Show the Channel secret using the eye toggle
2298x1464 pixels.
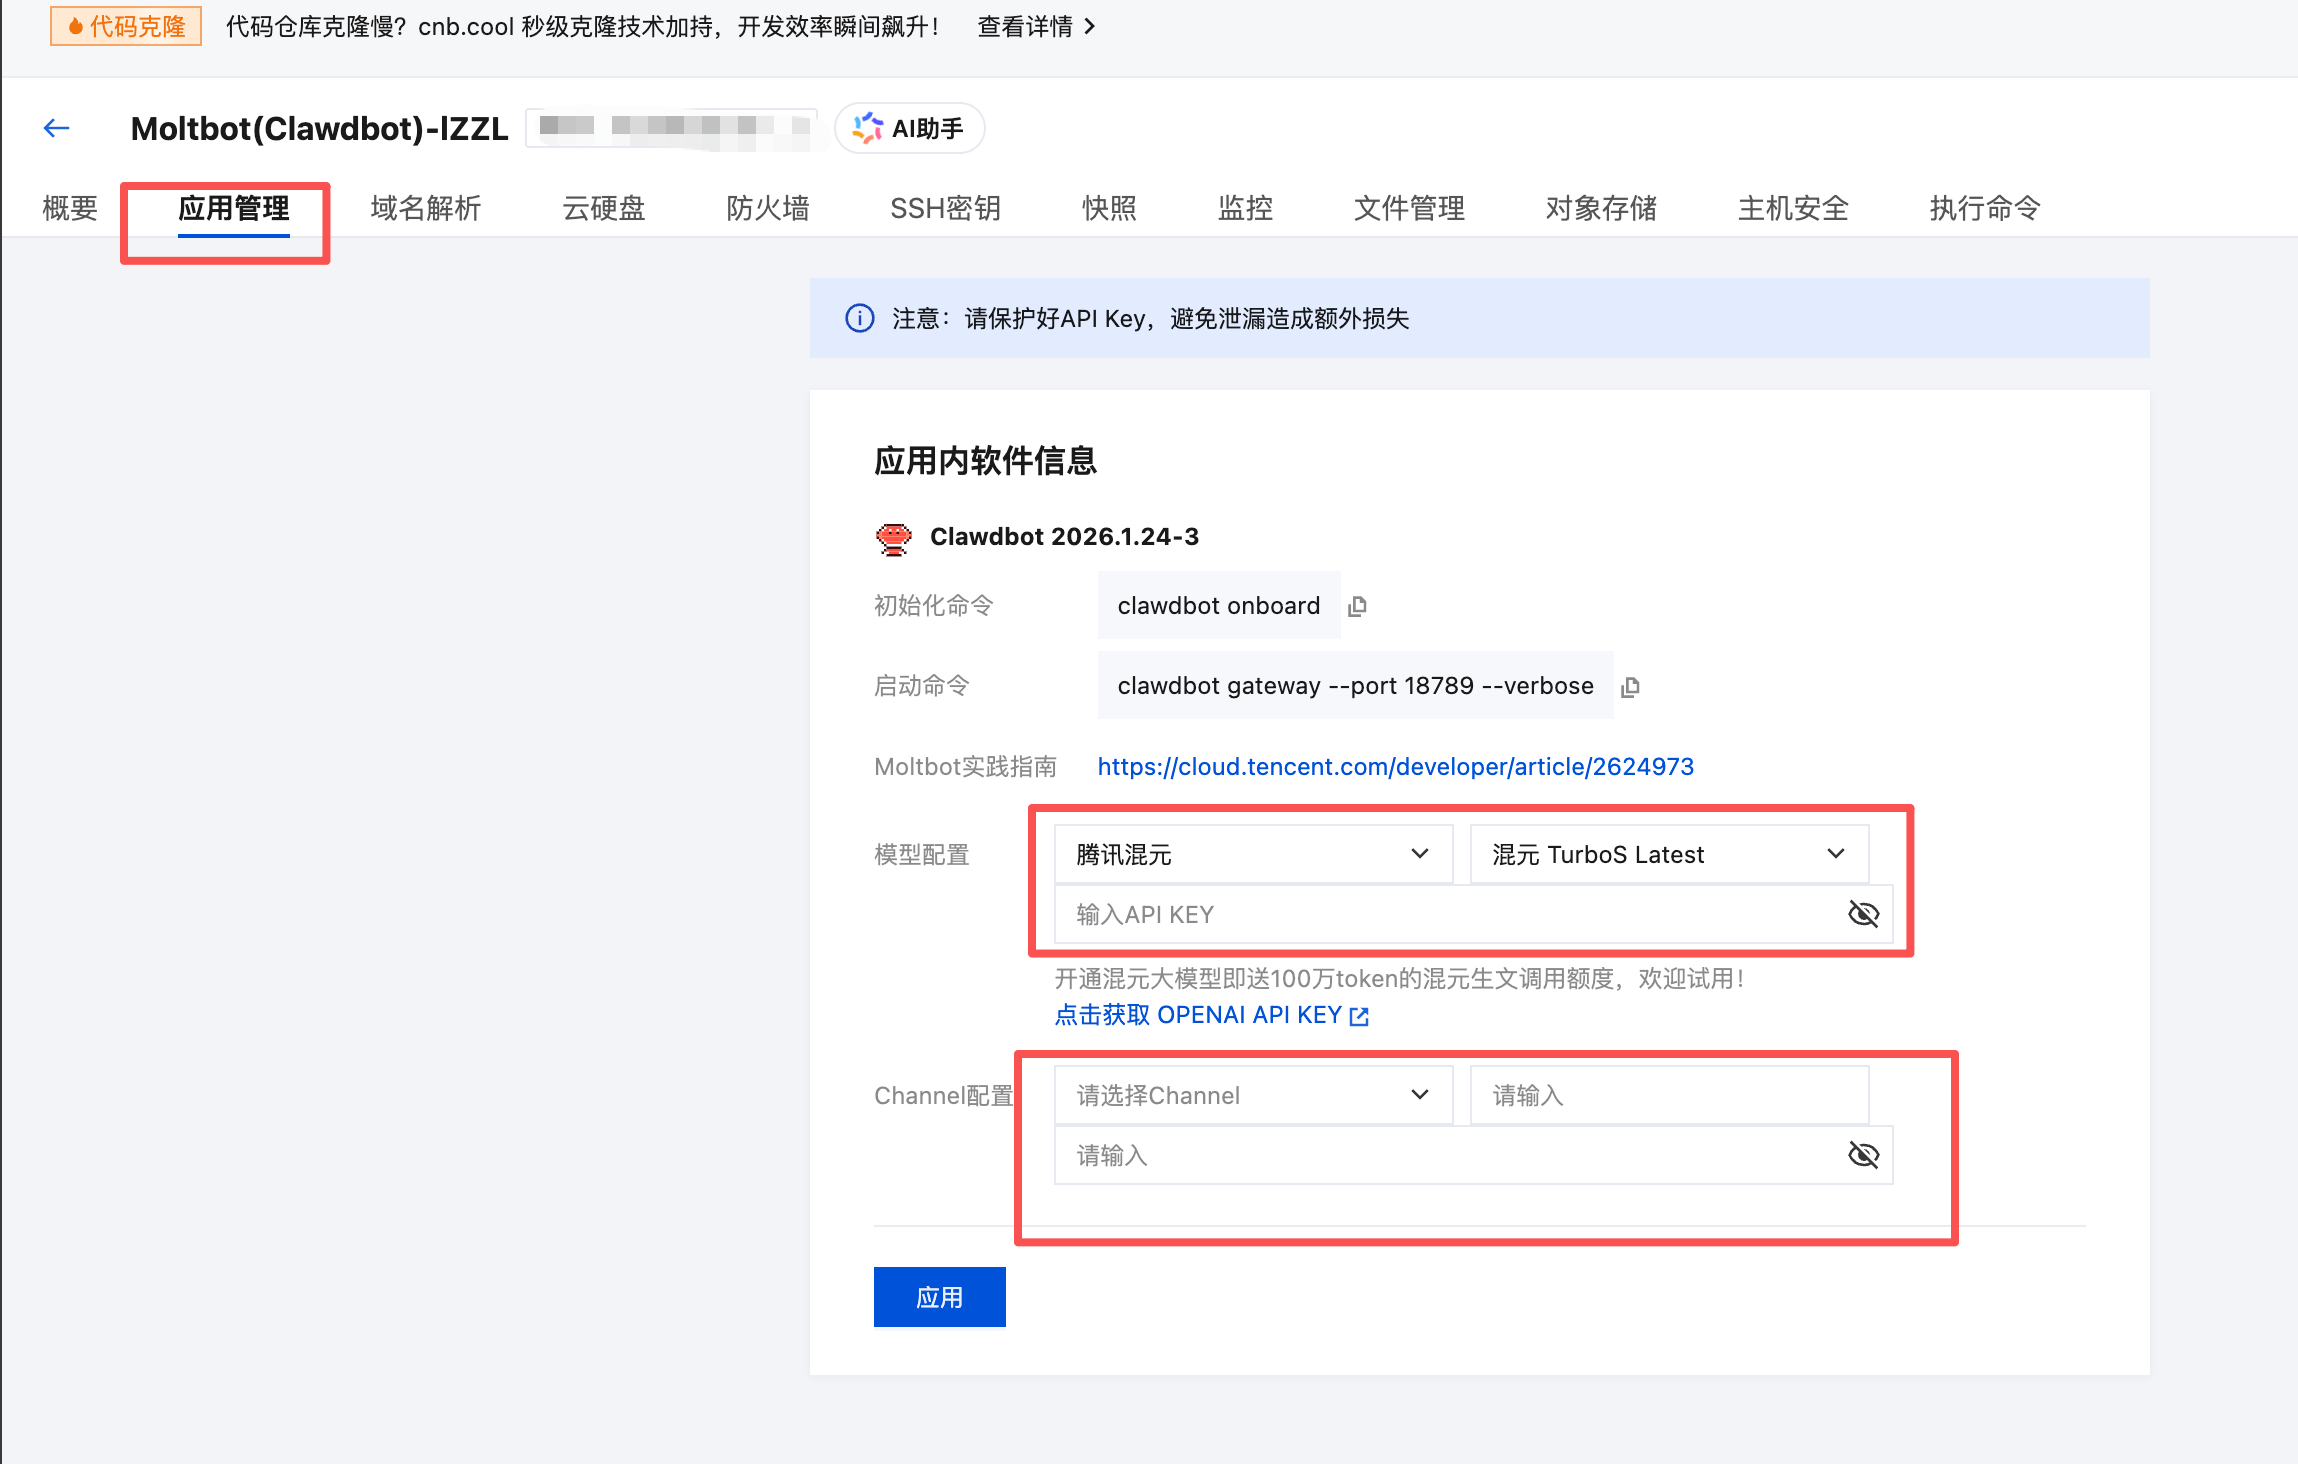[x=1863, y=1154]
